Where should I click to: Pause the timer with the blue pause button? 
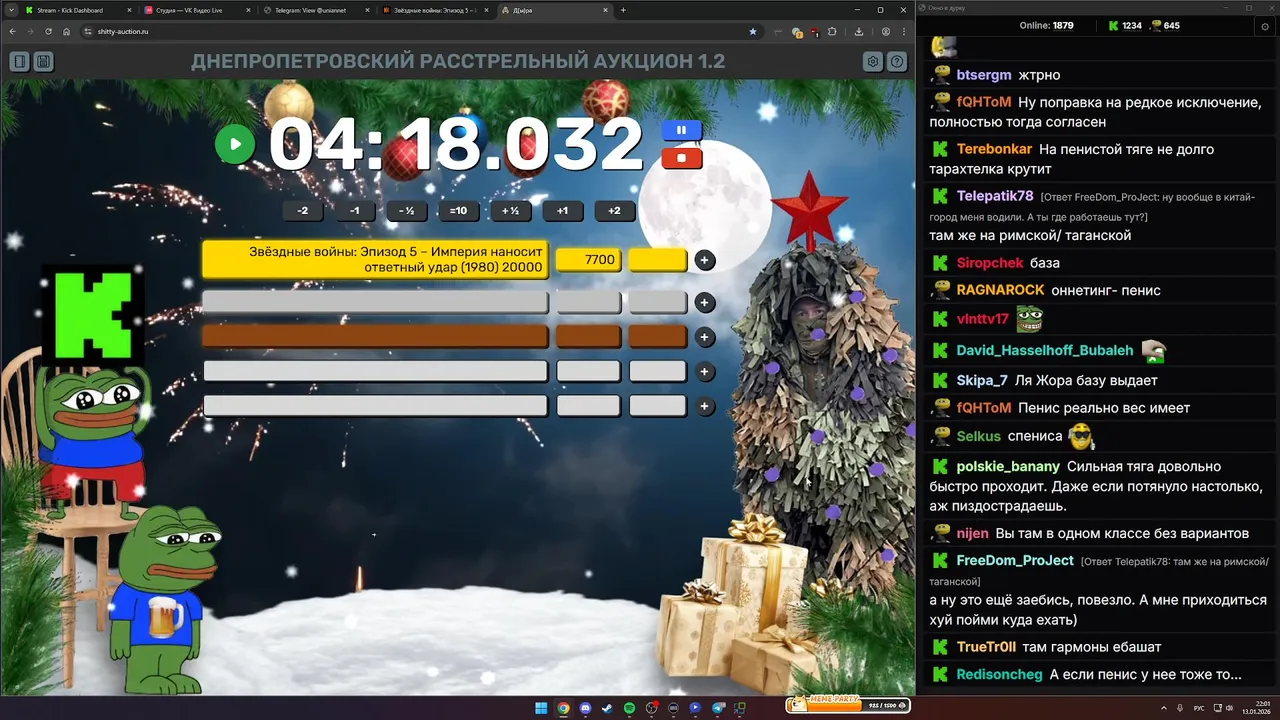tap(682, 130)
